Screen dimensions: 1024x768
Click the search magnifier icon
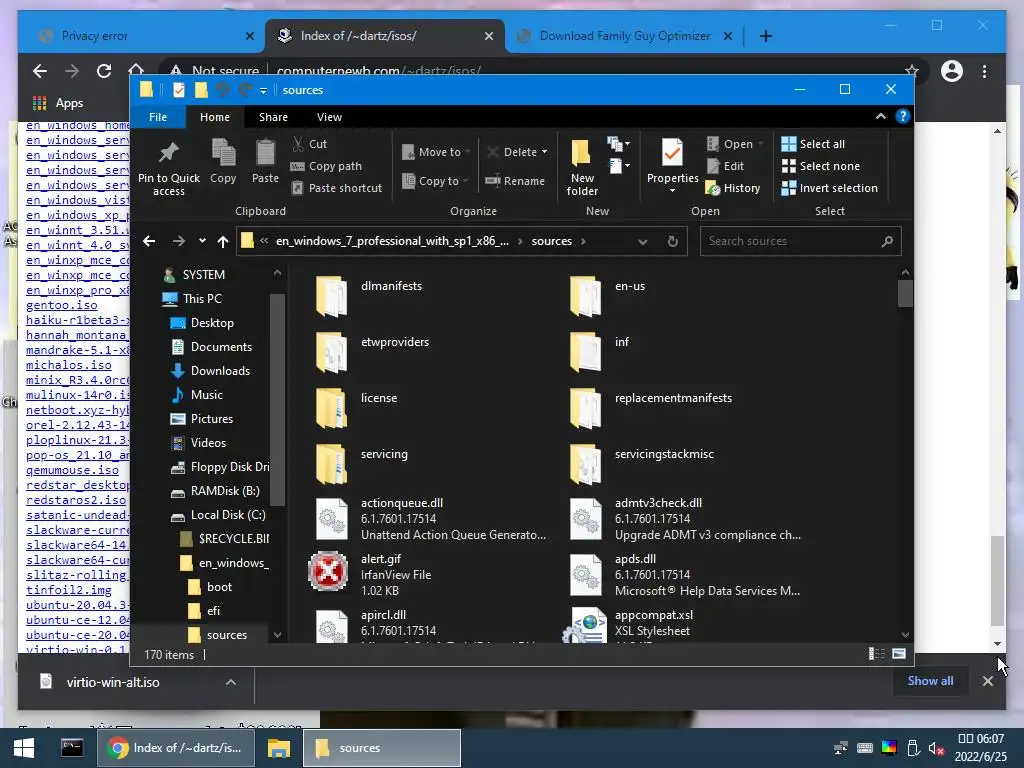[887, 241]
